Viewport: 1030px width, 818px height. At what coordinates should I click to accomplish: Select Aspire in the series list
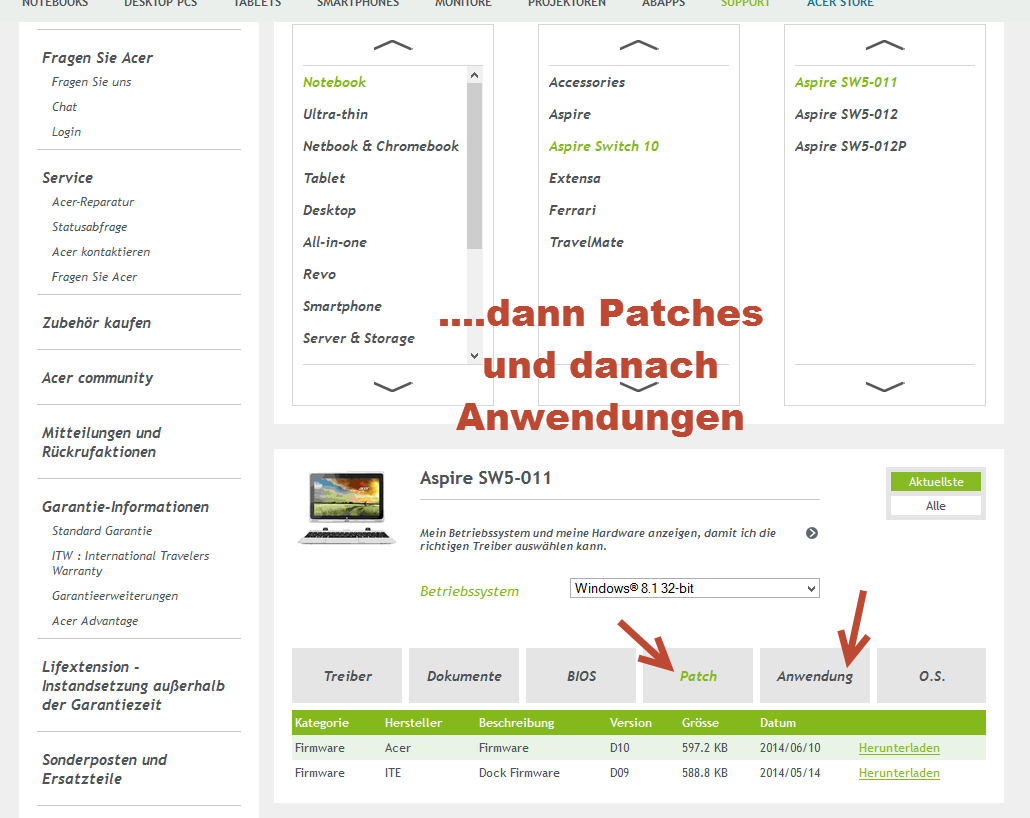click(570, 114)
